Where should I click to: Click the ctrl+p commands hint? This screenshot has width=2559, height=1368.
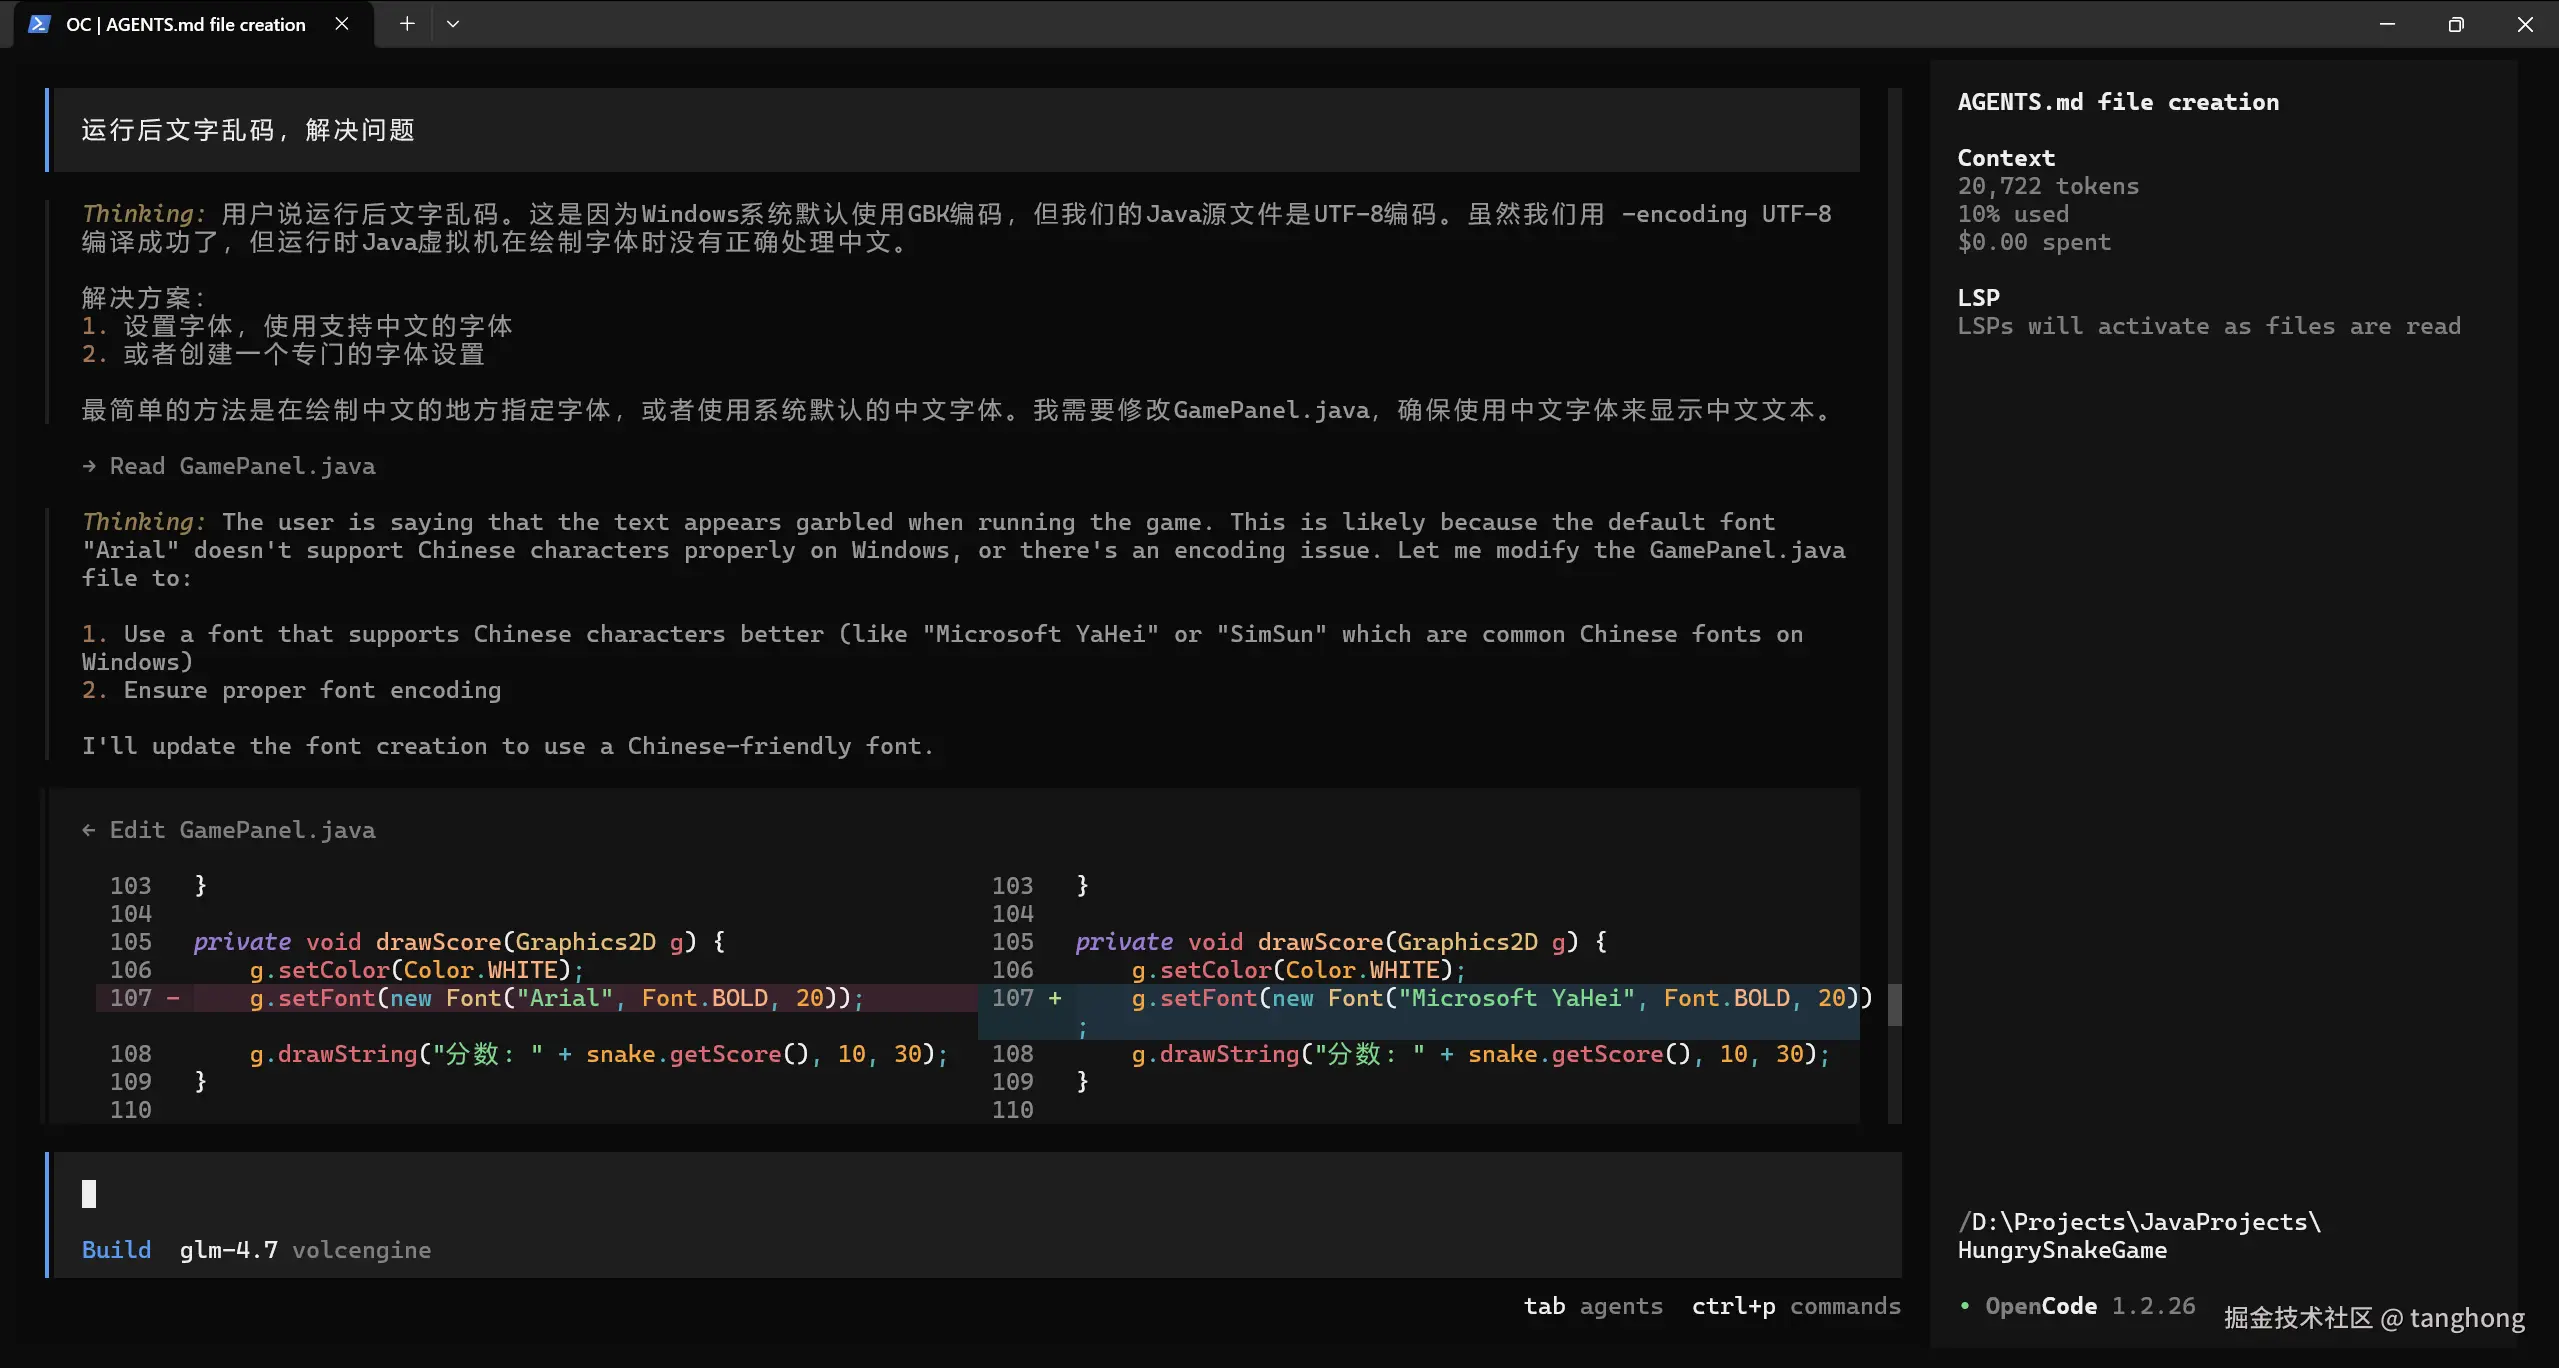tap(1795, 1306)
